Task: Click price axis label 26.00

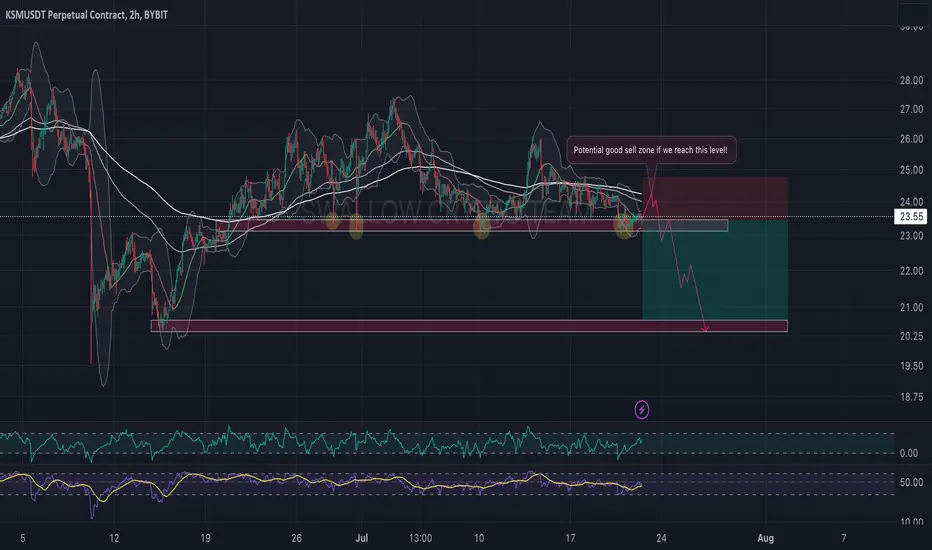Action: click(x=911, y=139)
